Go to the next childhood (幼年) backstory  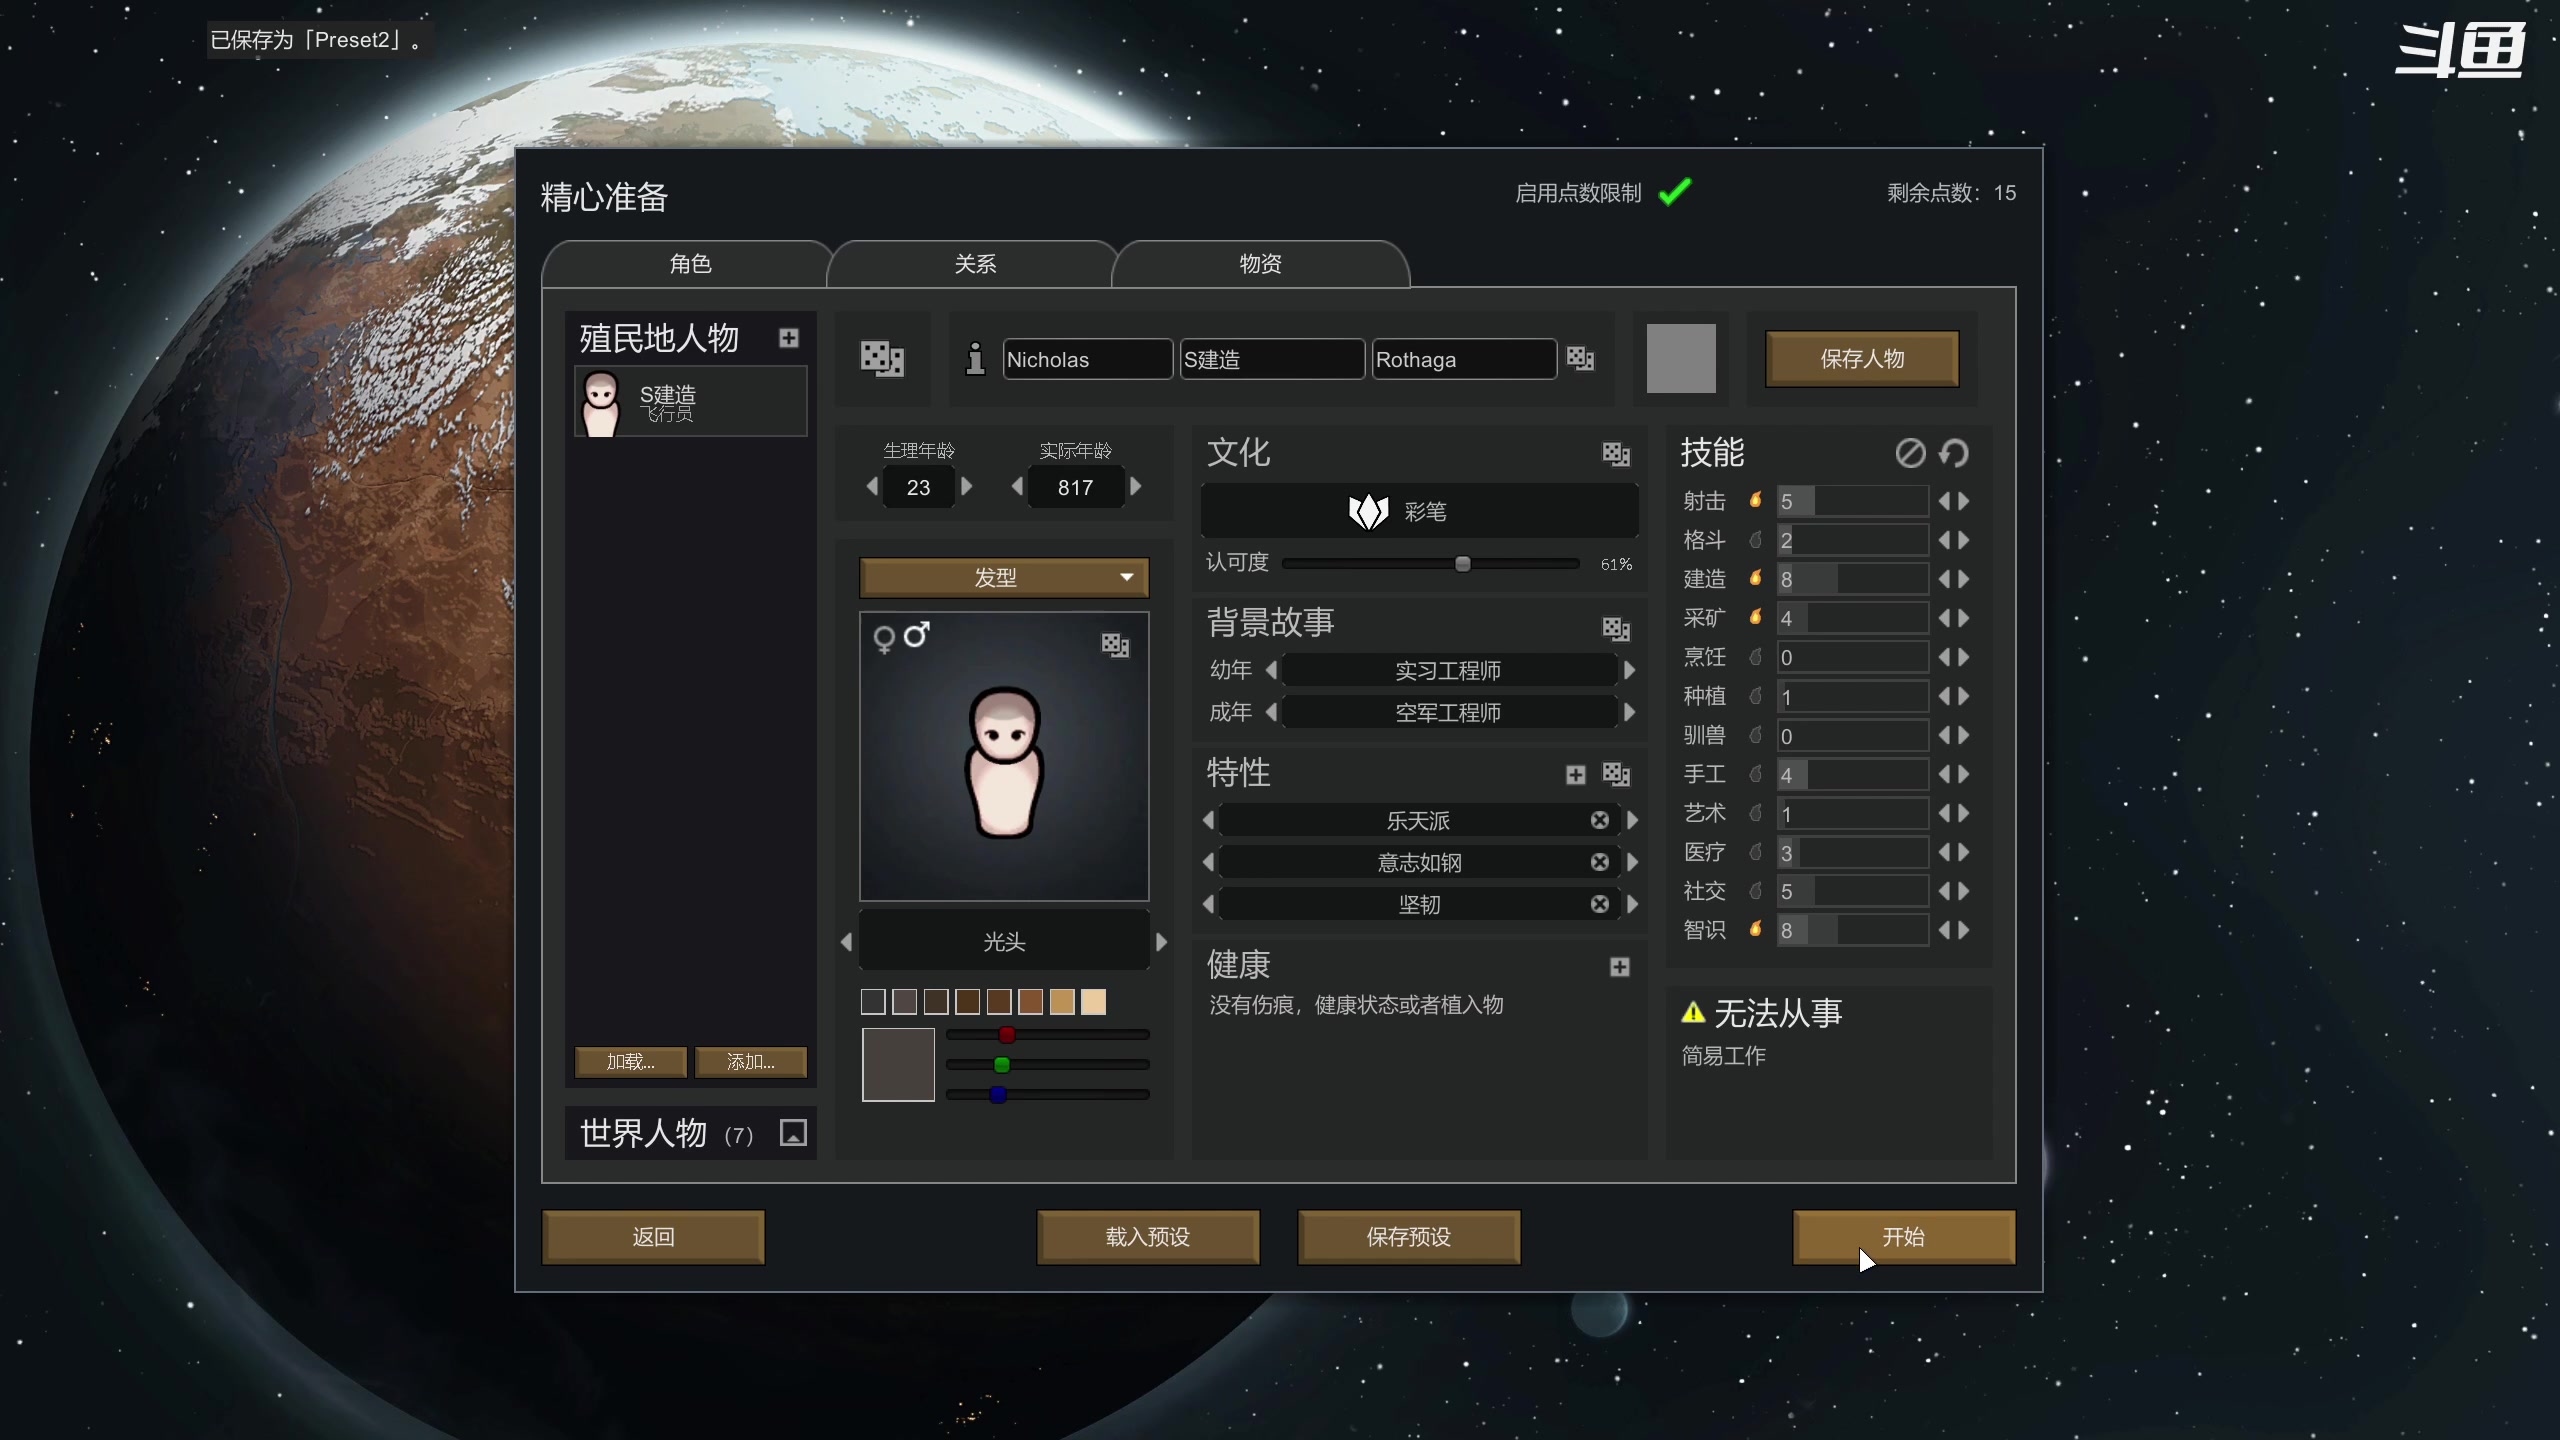pos(1629,670)
